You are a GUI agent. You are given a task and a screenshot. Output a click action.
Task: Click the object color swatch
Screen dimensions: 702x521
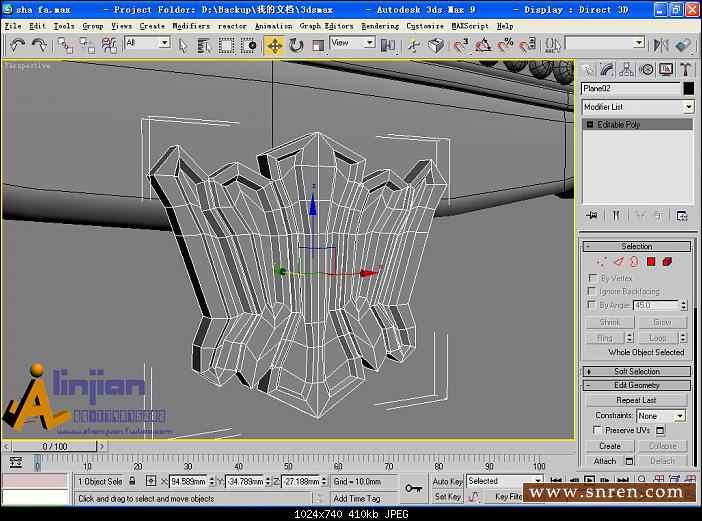(689, 89)
